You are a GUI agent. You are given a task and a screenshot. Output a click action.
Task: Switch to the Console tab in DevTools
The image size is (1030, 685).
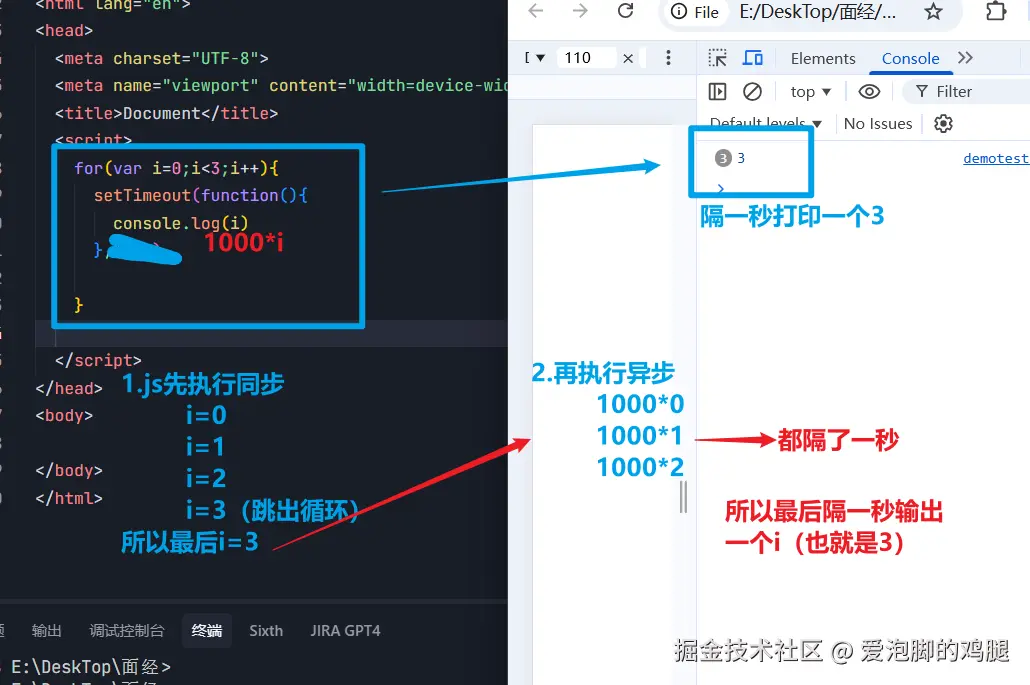(x=910, y=58)
